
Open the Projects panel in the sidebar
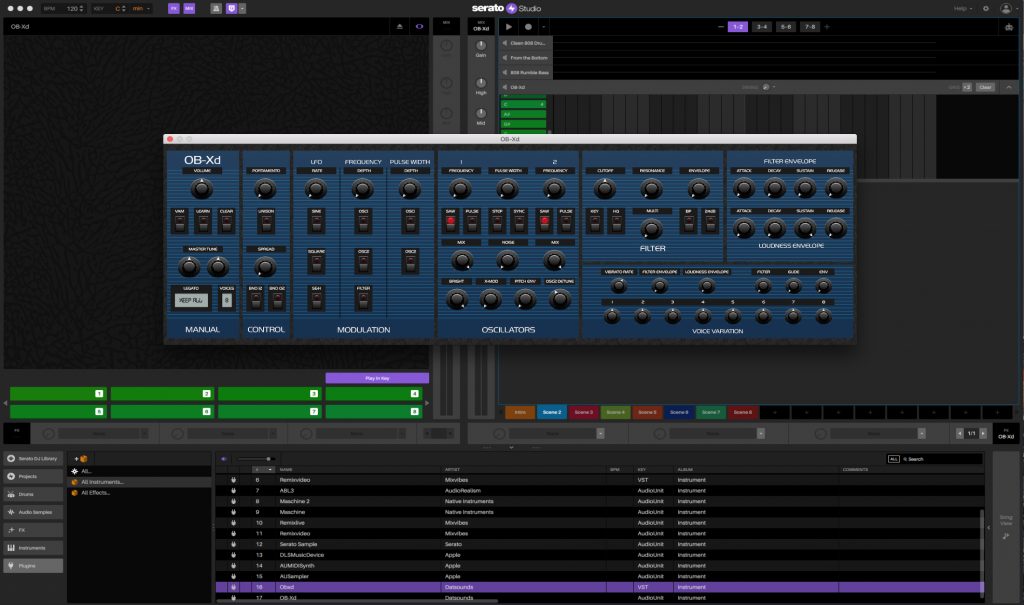click(x=30, y=476)
